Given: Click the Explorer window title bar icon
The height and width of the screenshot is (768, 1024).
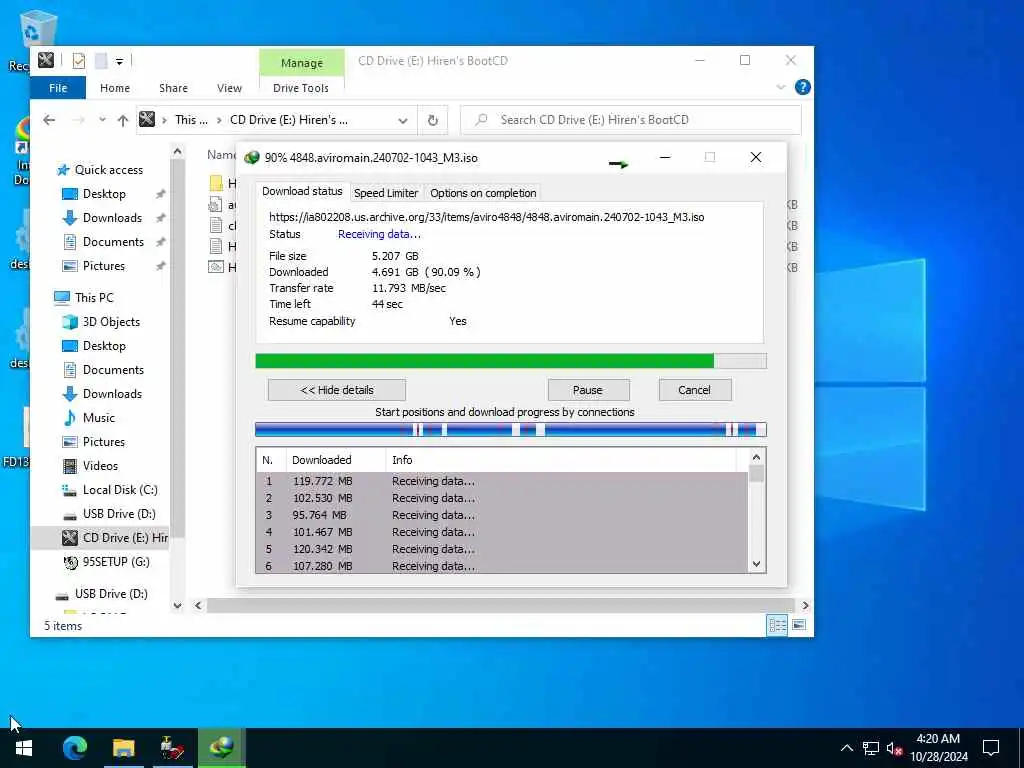Looking at the screenshot, I should tap(46, 61).
